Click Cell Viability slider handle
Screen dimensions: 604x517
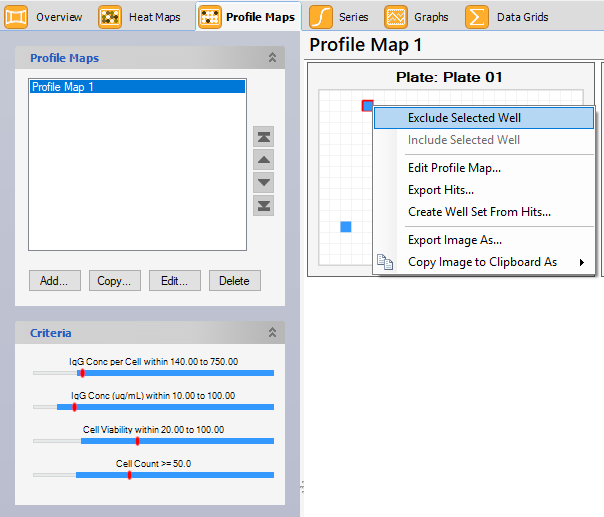coord(138,441)
